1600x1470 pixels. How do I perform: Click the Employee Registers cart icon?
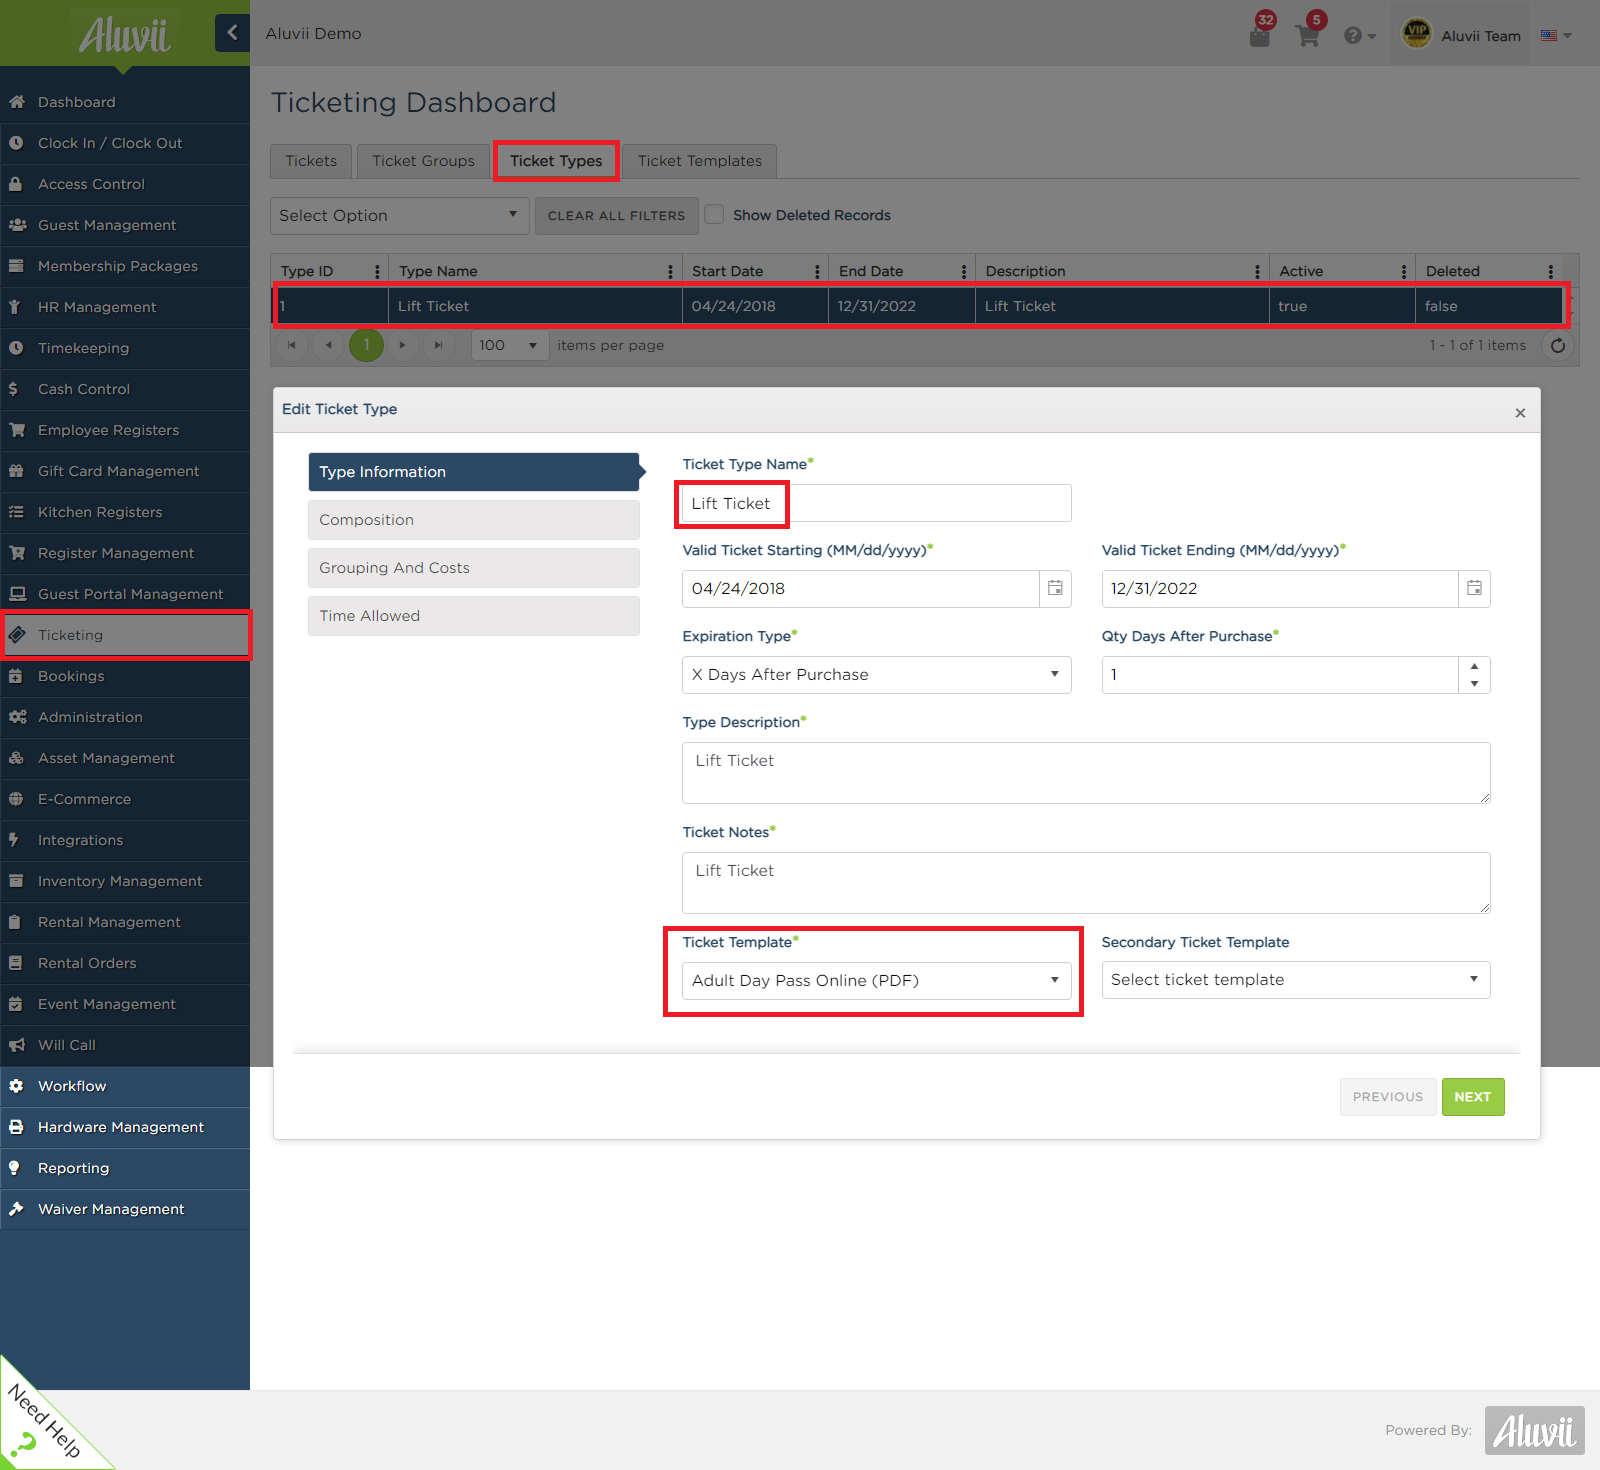pyautogui.click(x=17, y=430)
